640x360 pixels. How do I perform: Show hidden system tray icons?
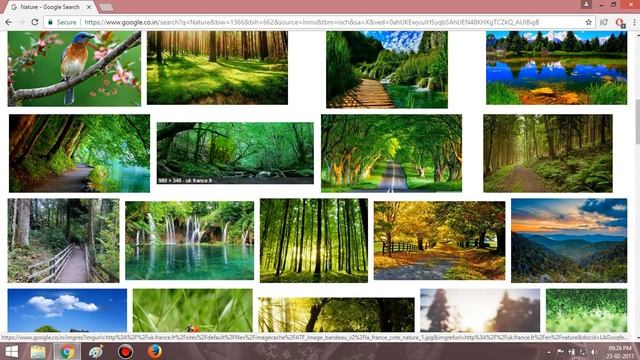click(549, 352)
